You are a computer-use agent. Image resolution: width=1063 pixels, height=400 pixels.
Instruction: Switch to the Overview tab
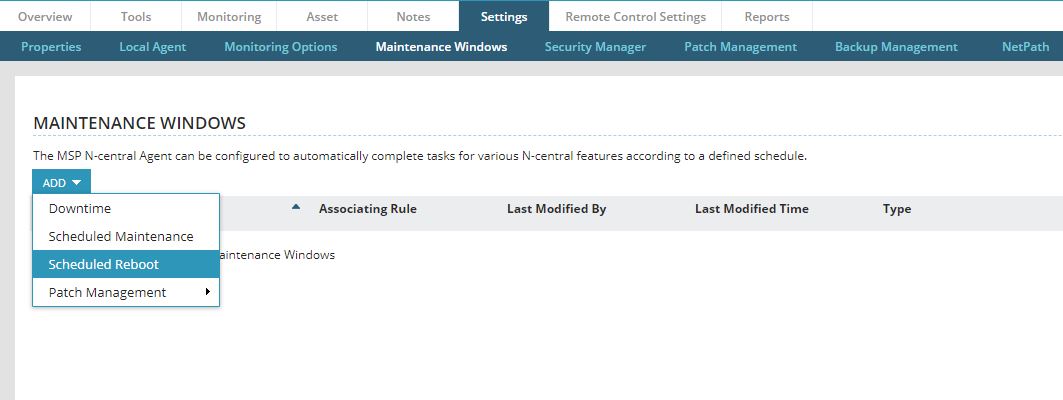tap(45, 17)
